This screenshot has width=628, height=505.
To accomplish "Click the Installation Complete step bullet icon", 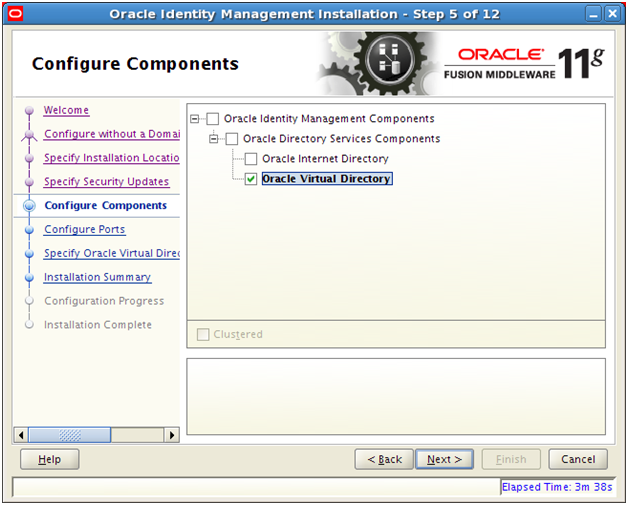I will pos(29,325).
